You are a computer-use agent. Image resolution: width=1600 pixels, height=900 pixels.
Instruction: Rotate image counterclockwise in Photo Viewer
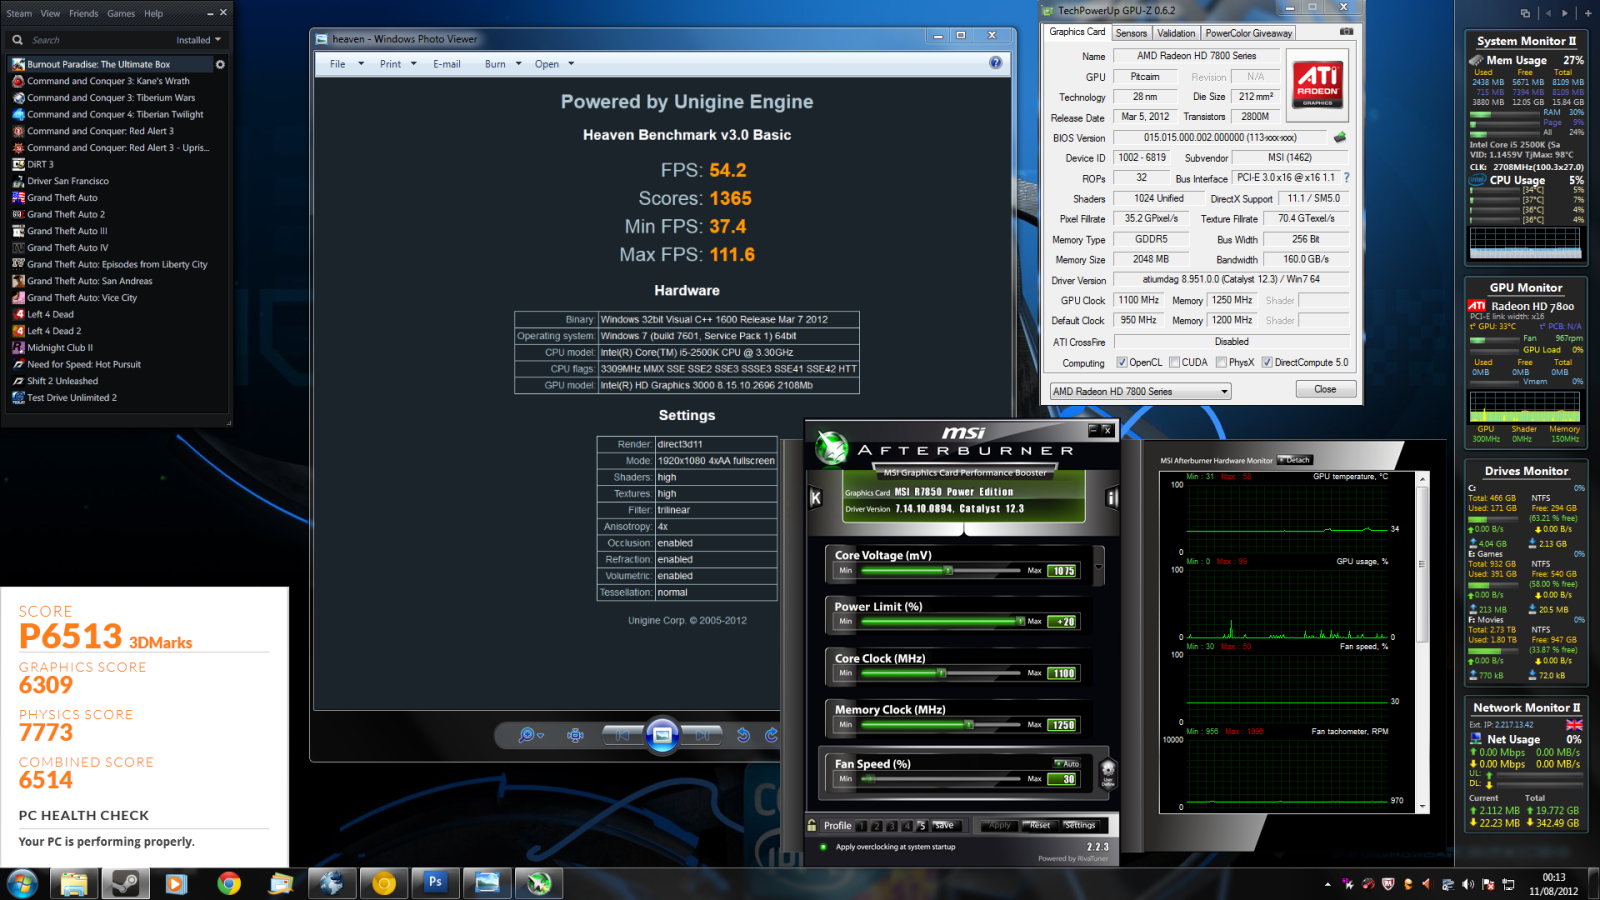tap(743, 735)
